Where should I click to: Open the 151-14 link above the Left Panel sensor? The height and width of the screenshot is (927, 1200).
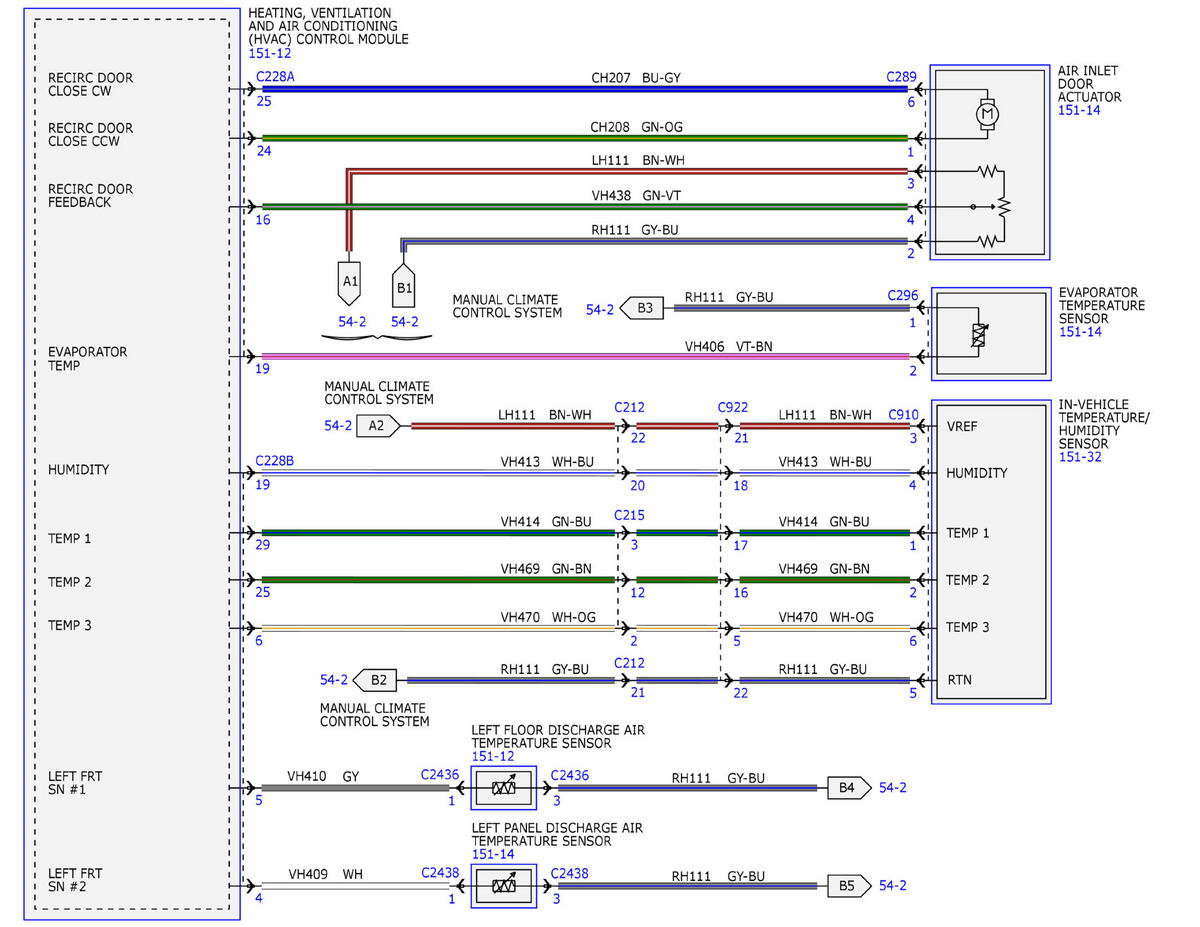pyautogui.click(x=493, y=855)
